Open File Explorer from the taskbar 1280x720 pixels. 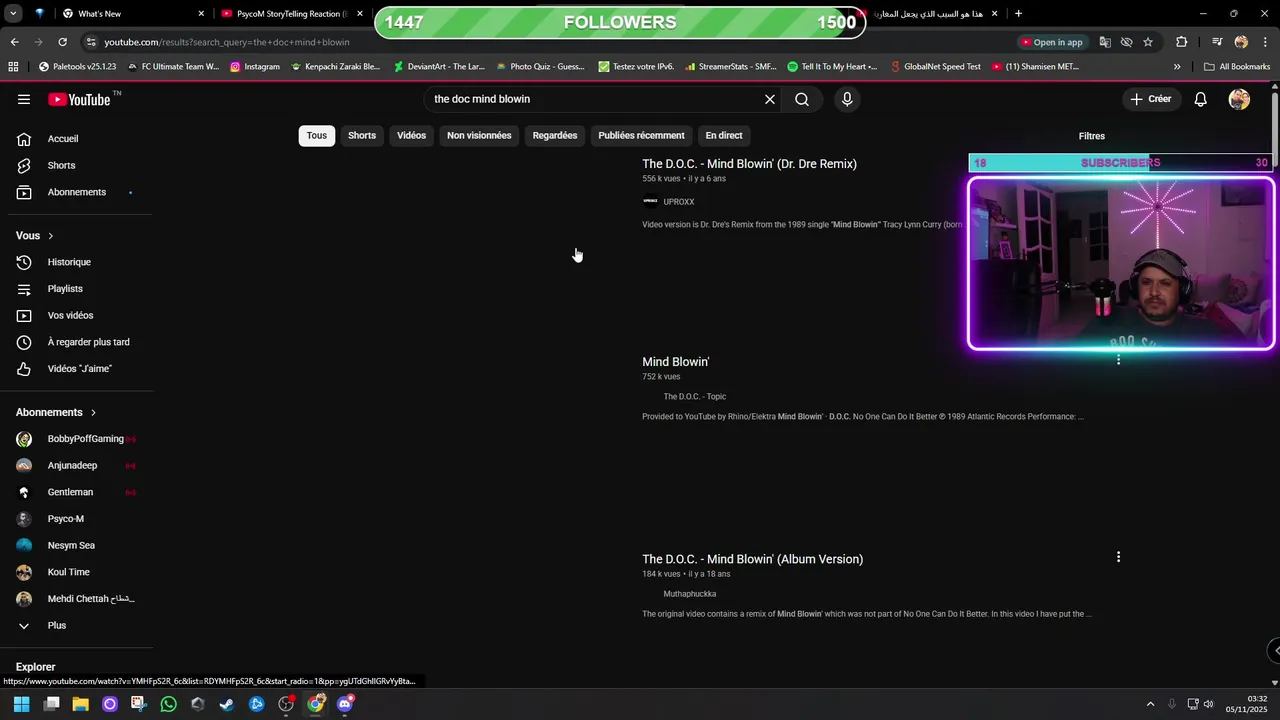(80, 704)
